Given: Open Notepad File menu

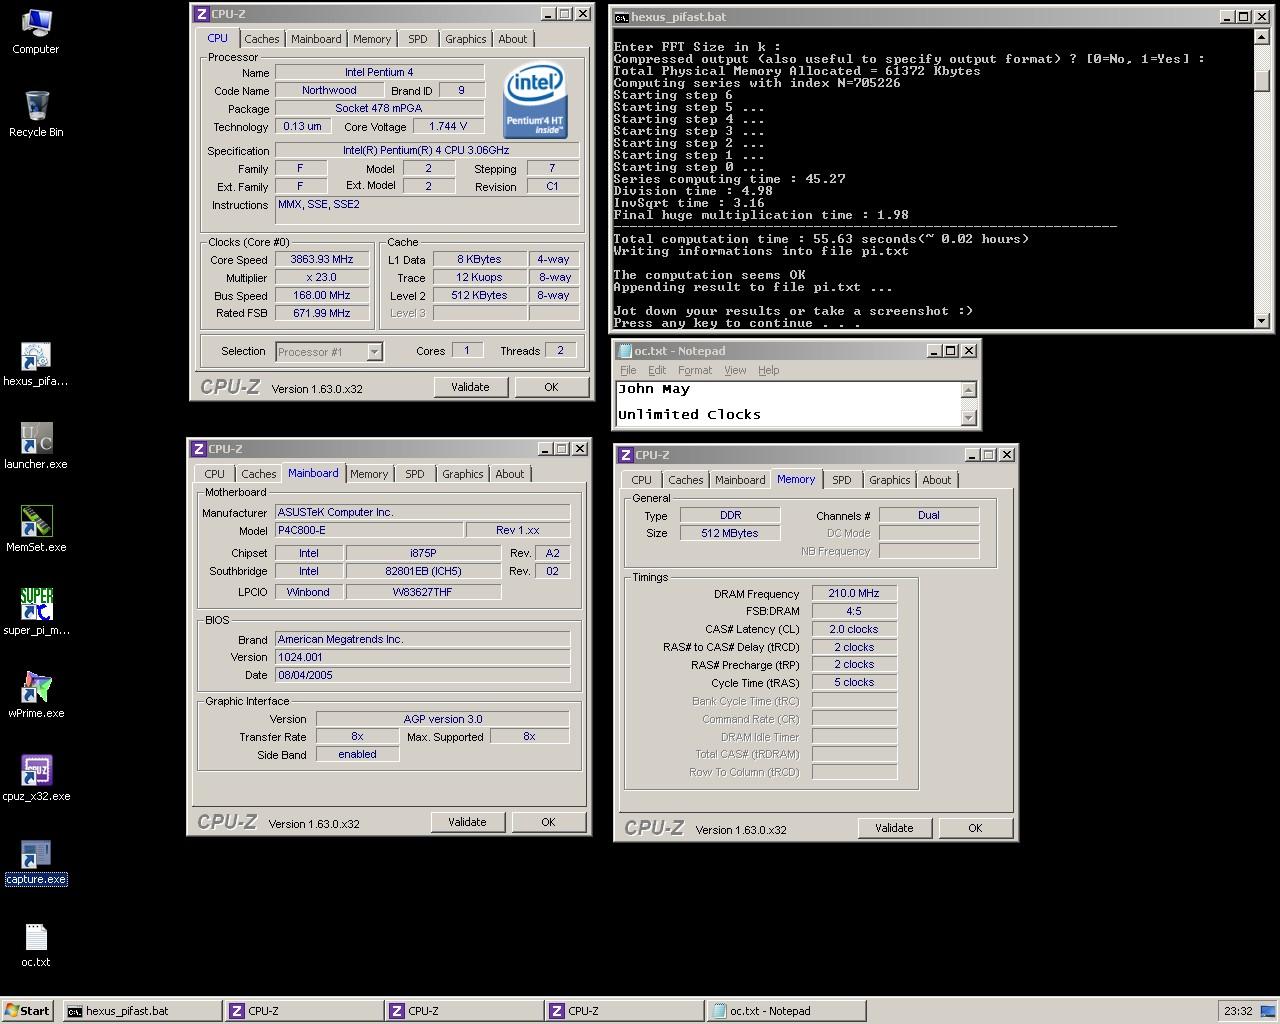Looking at the screenshot, I should tap(628, 370).
